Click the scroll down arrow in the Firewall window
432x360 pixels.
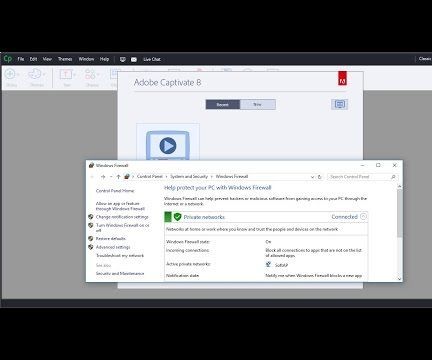coord(400,279)
